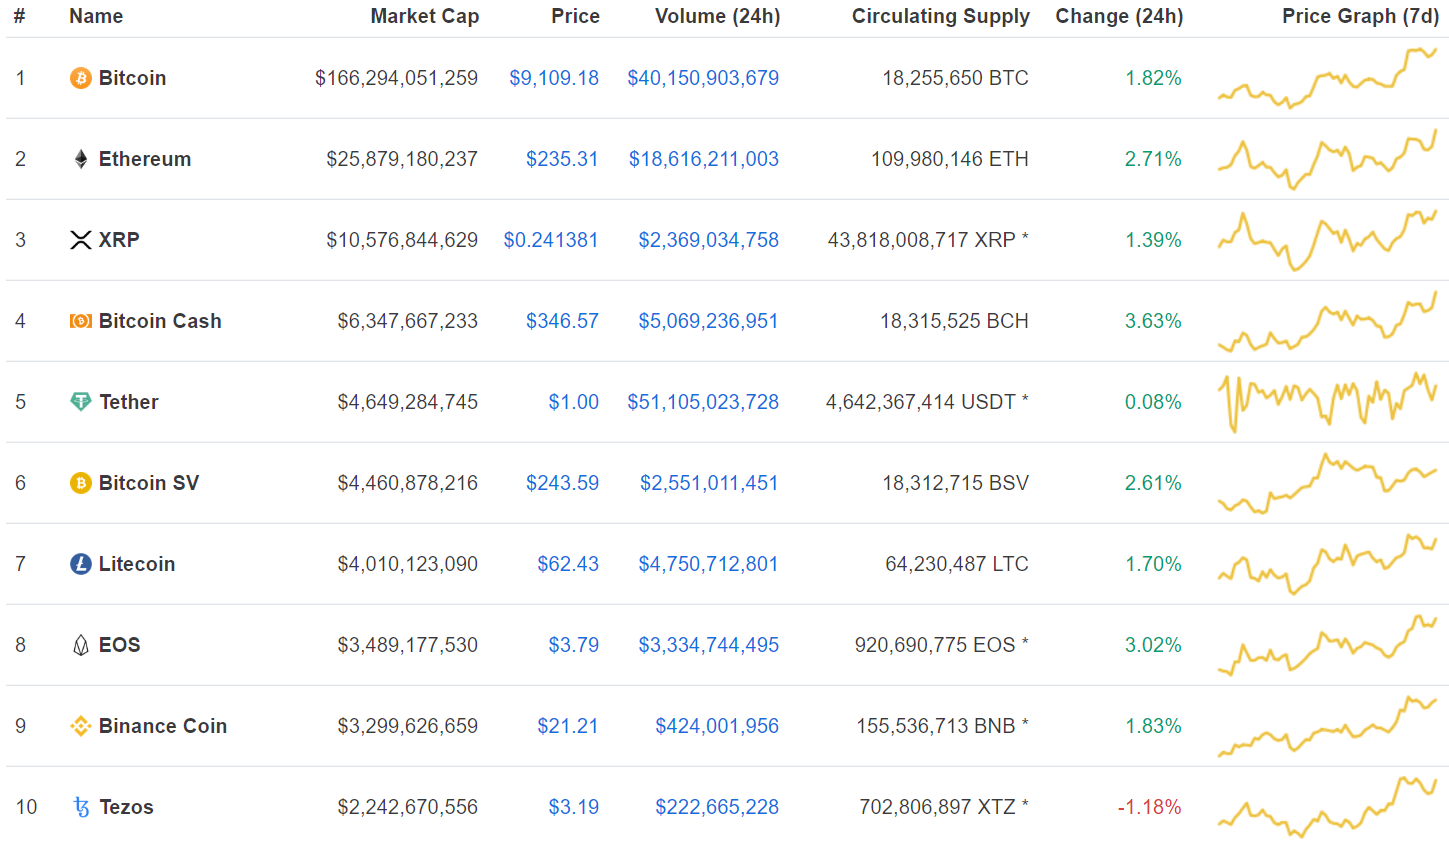
Task: Sort by the Price column header
Action: [x=576, y=16]
